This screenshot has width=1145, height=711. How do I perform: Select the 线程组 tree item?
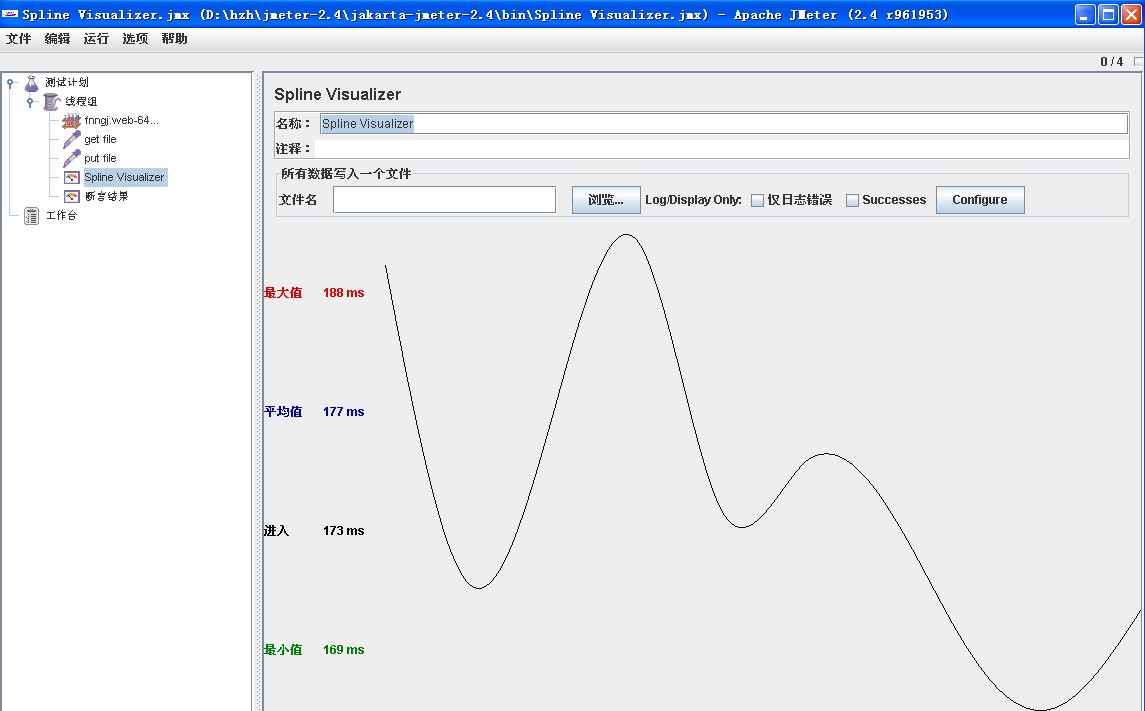(80, 101)
